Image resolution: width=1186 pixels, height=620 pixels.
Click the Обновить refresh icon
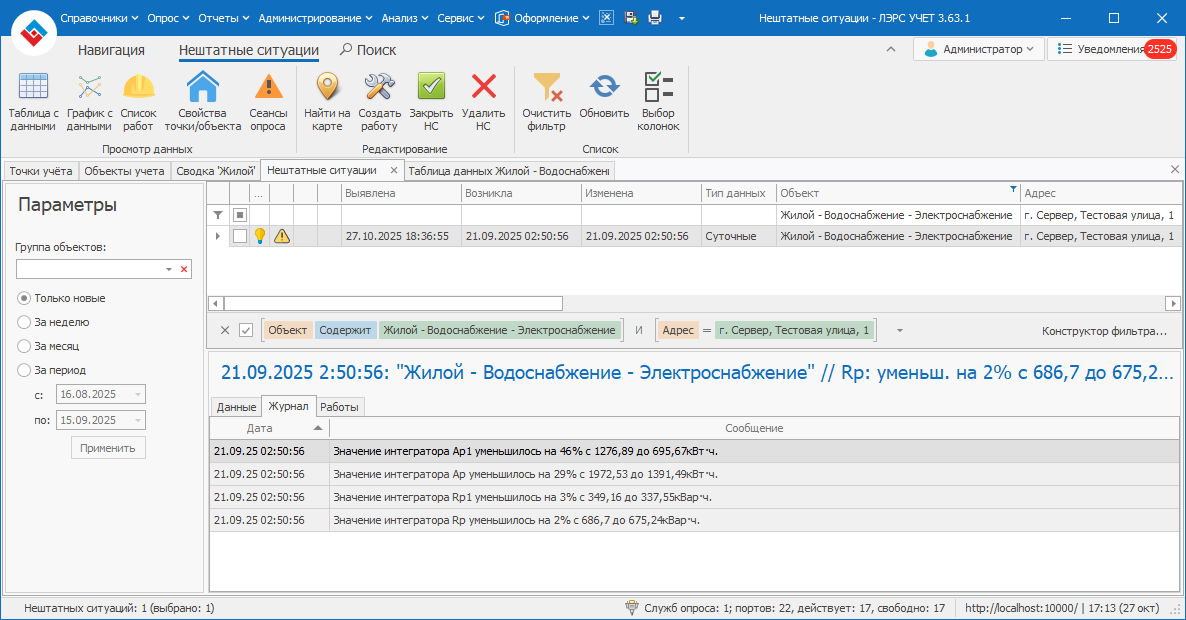point(604,102)
